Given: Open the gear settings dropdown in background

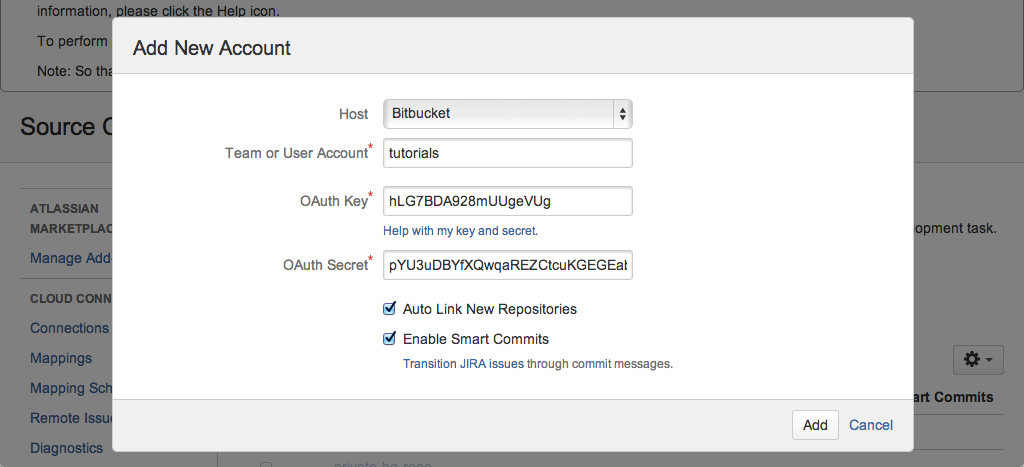Looking at the screenshot, I should [x=978, y=360].
